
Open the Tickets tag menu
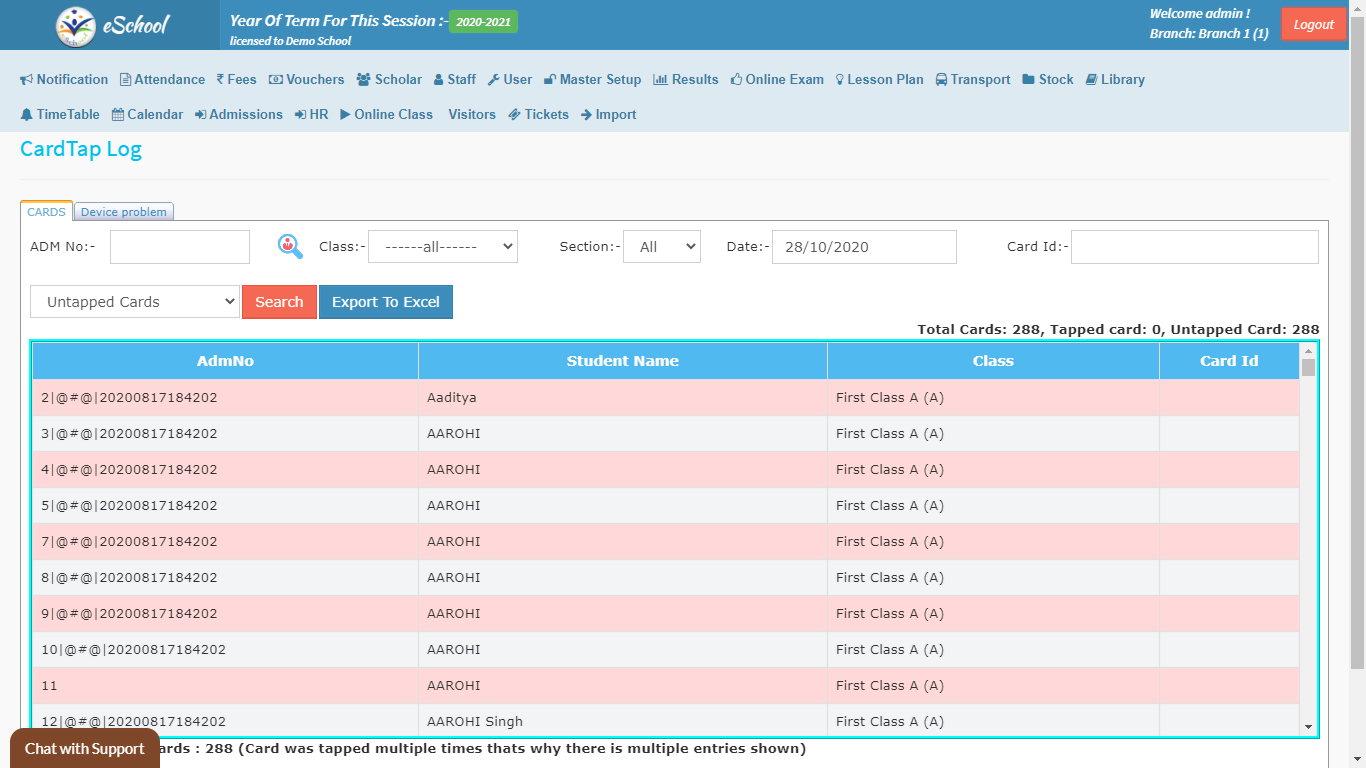click(x=538, y=115)
